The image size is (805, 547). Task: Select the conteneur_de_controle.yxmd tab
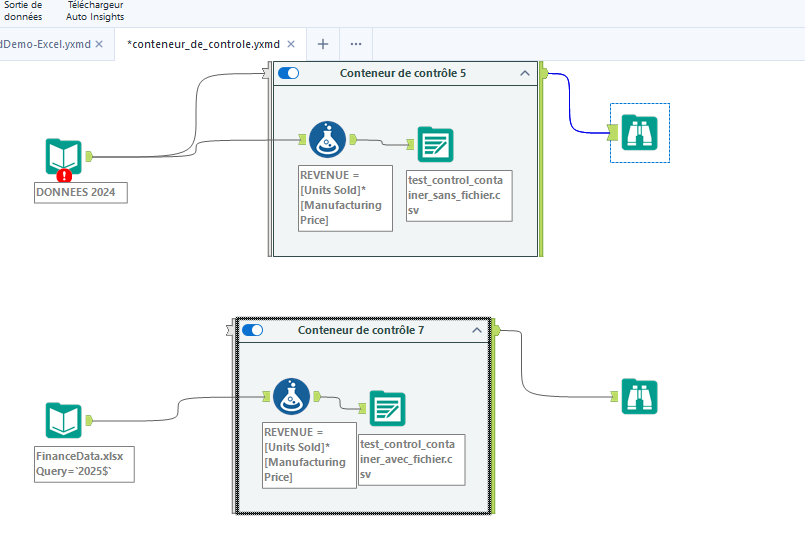(203, 44)
